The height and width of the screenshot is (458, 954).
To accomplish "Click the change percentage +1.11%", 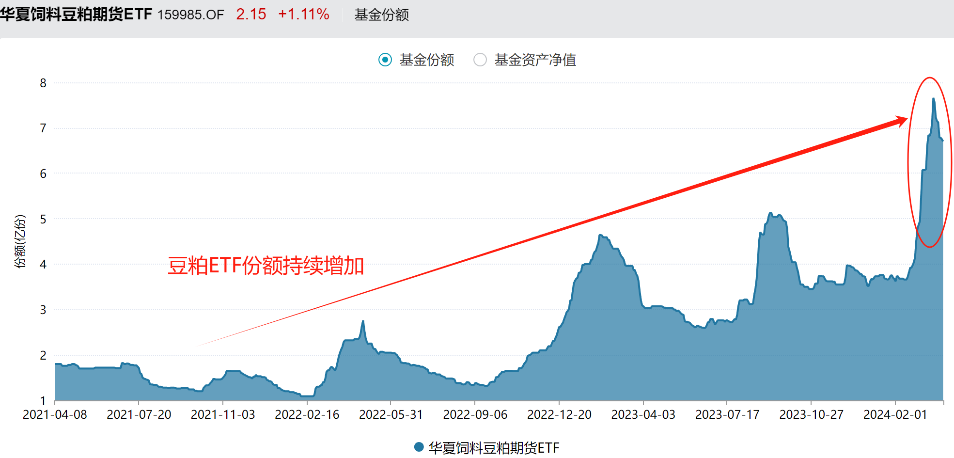I will coord(304,15).
